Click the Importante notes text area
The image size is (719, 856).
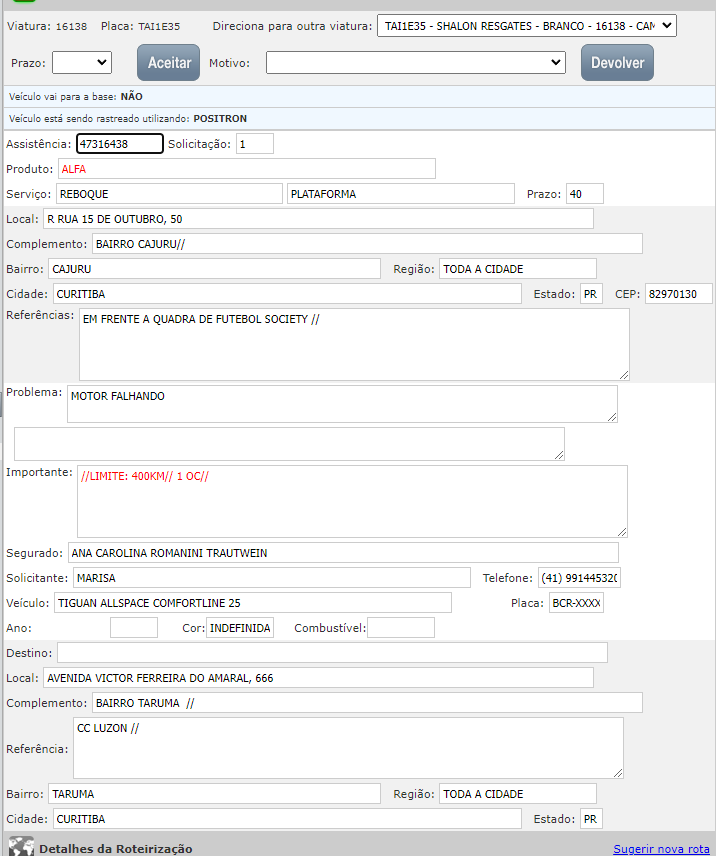pyautogui.click(x=352, y=501)
